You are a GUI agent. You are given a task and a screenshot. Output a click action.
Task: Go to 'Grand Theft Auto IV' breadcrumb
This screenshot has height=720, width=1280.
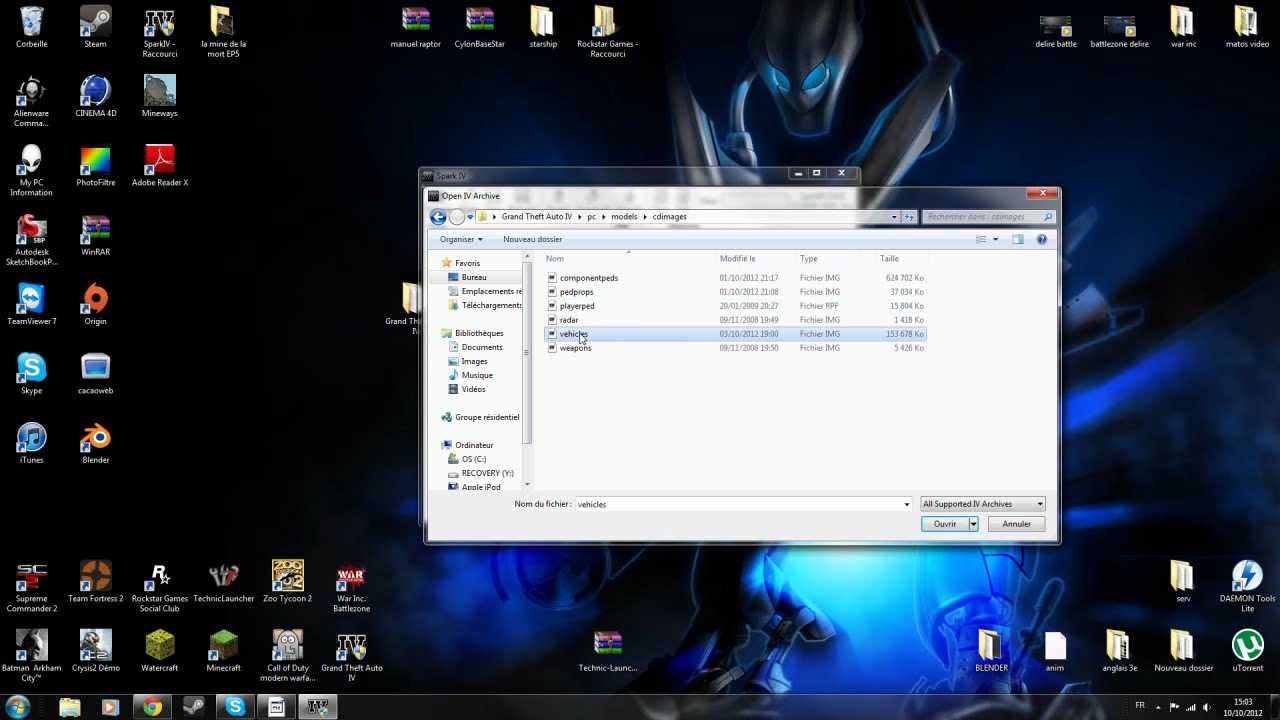537,217
